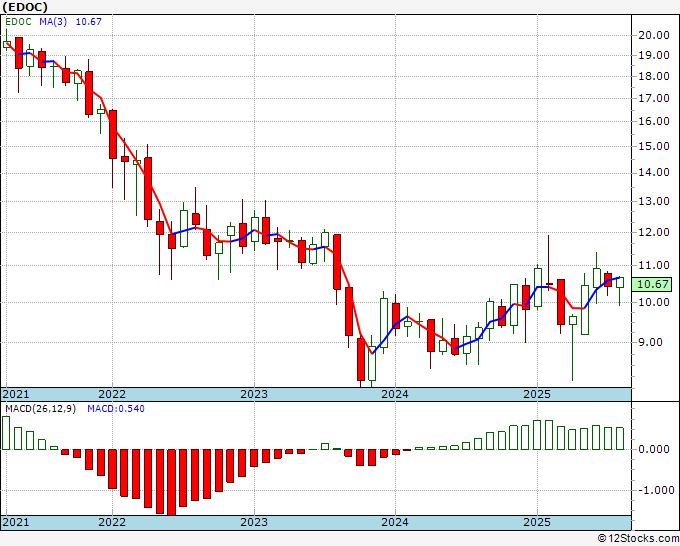Click the 13.00 price axis label

(654, 201)
